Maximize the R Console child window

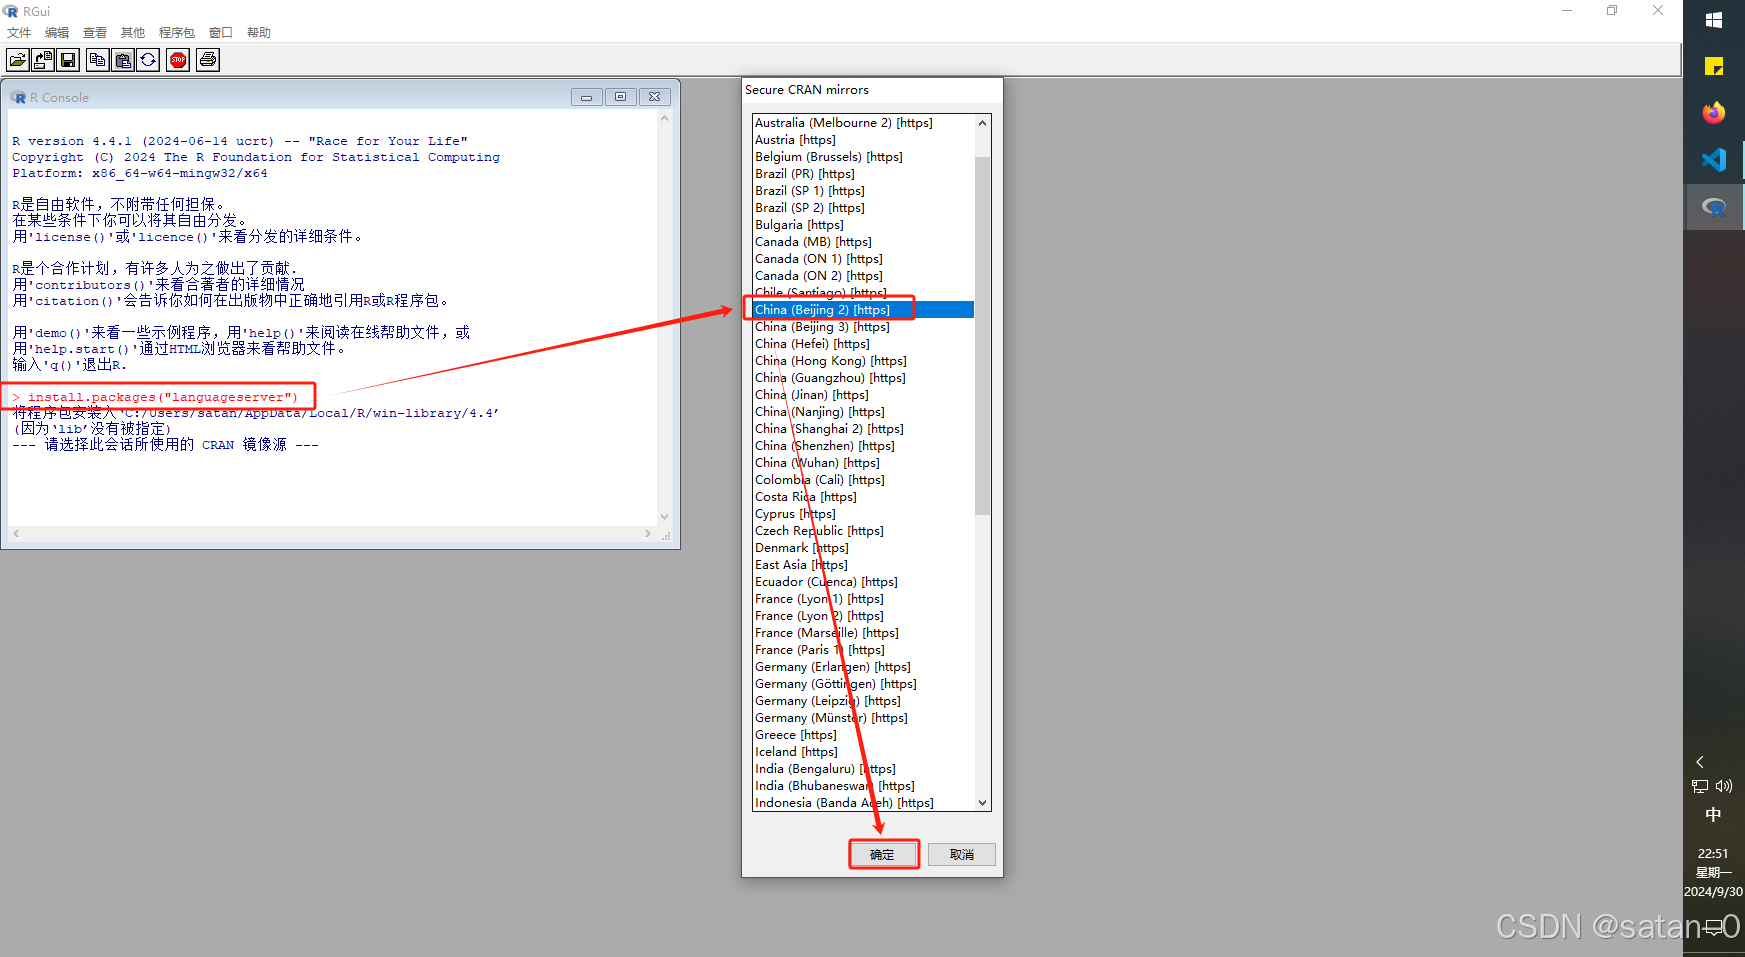[x=621, y=97]
